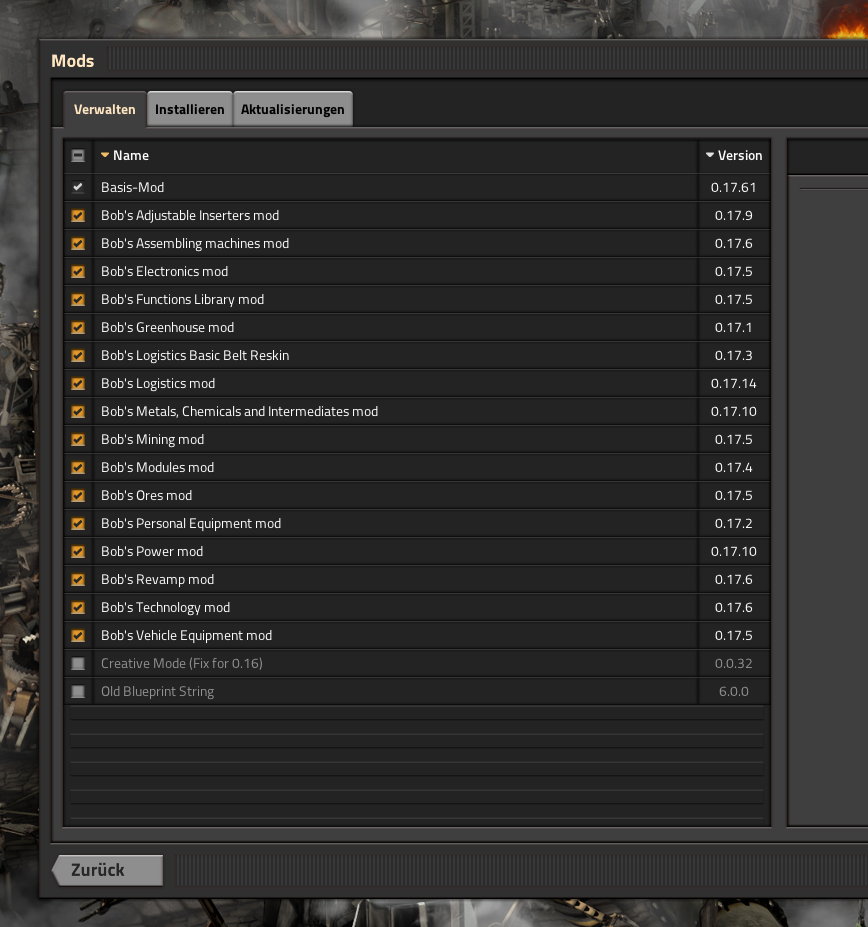This screenshot has width=868, height=927.
Task: Select Bob's Personal Equipment mod name
Action: click(191, 524)
